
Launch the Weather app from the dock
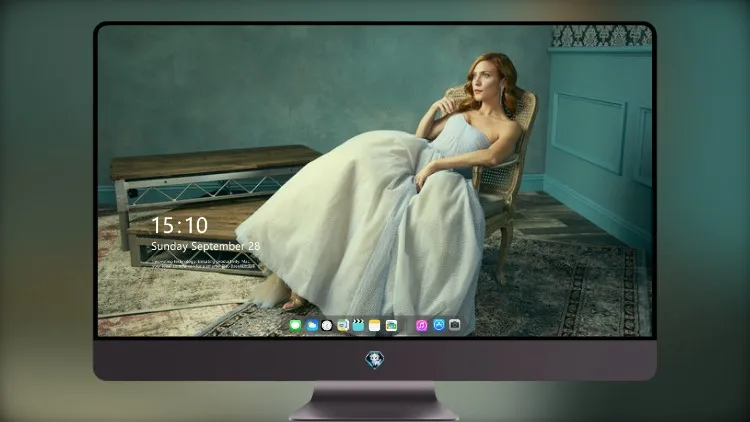312,325
